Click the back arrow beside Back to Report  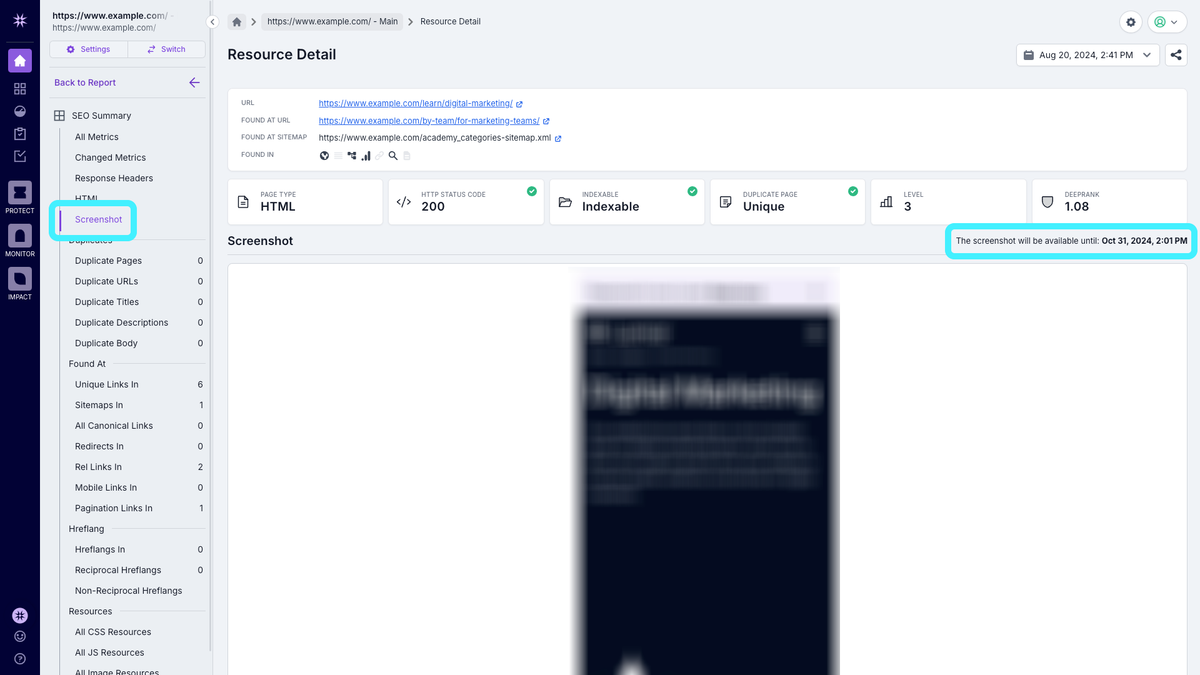pyautogui.click(x=194, y=83)
